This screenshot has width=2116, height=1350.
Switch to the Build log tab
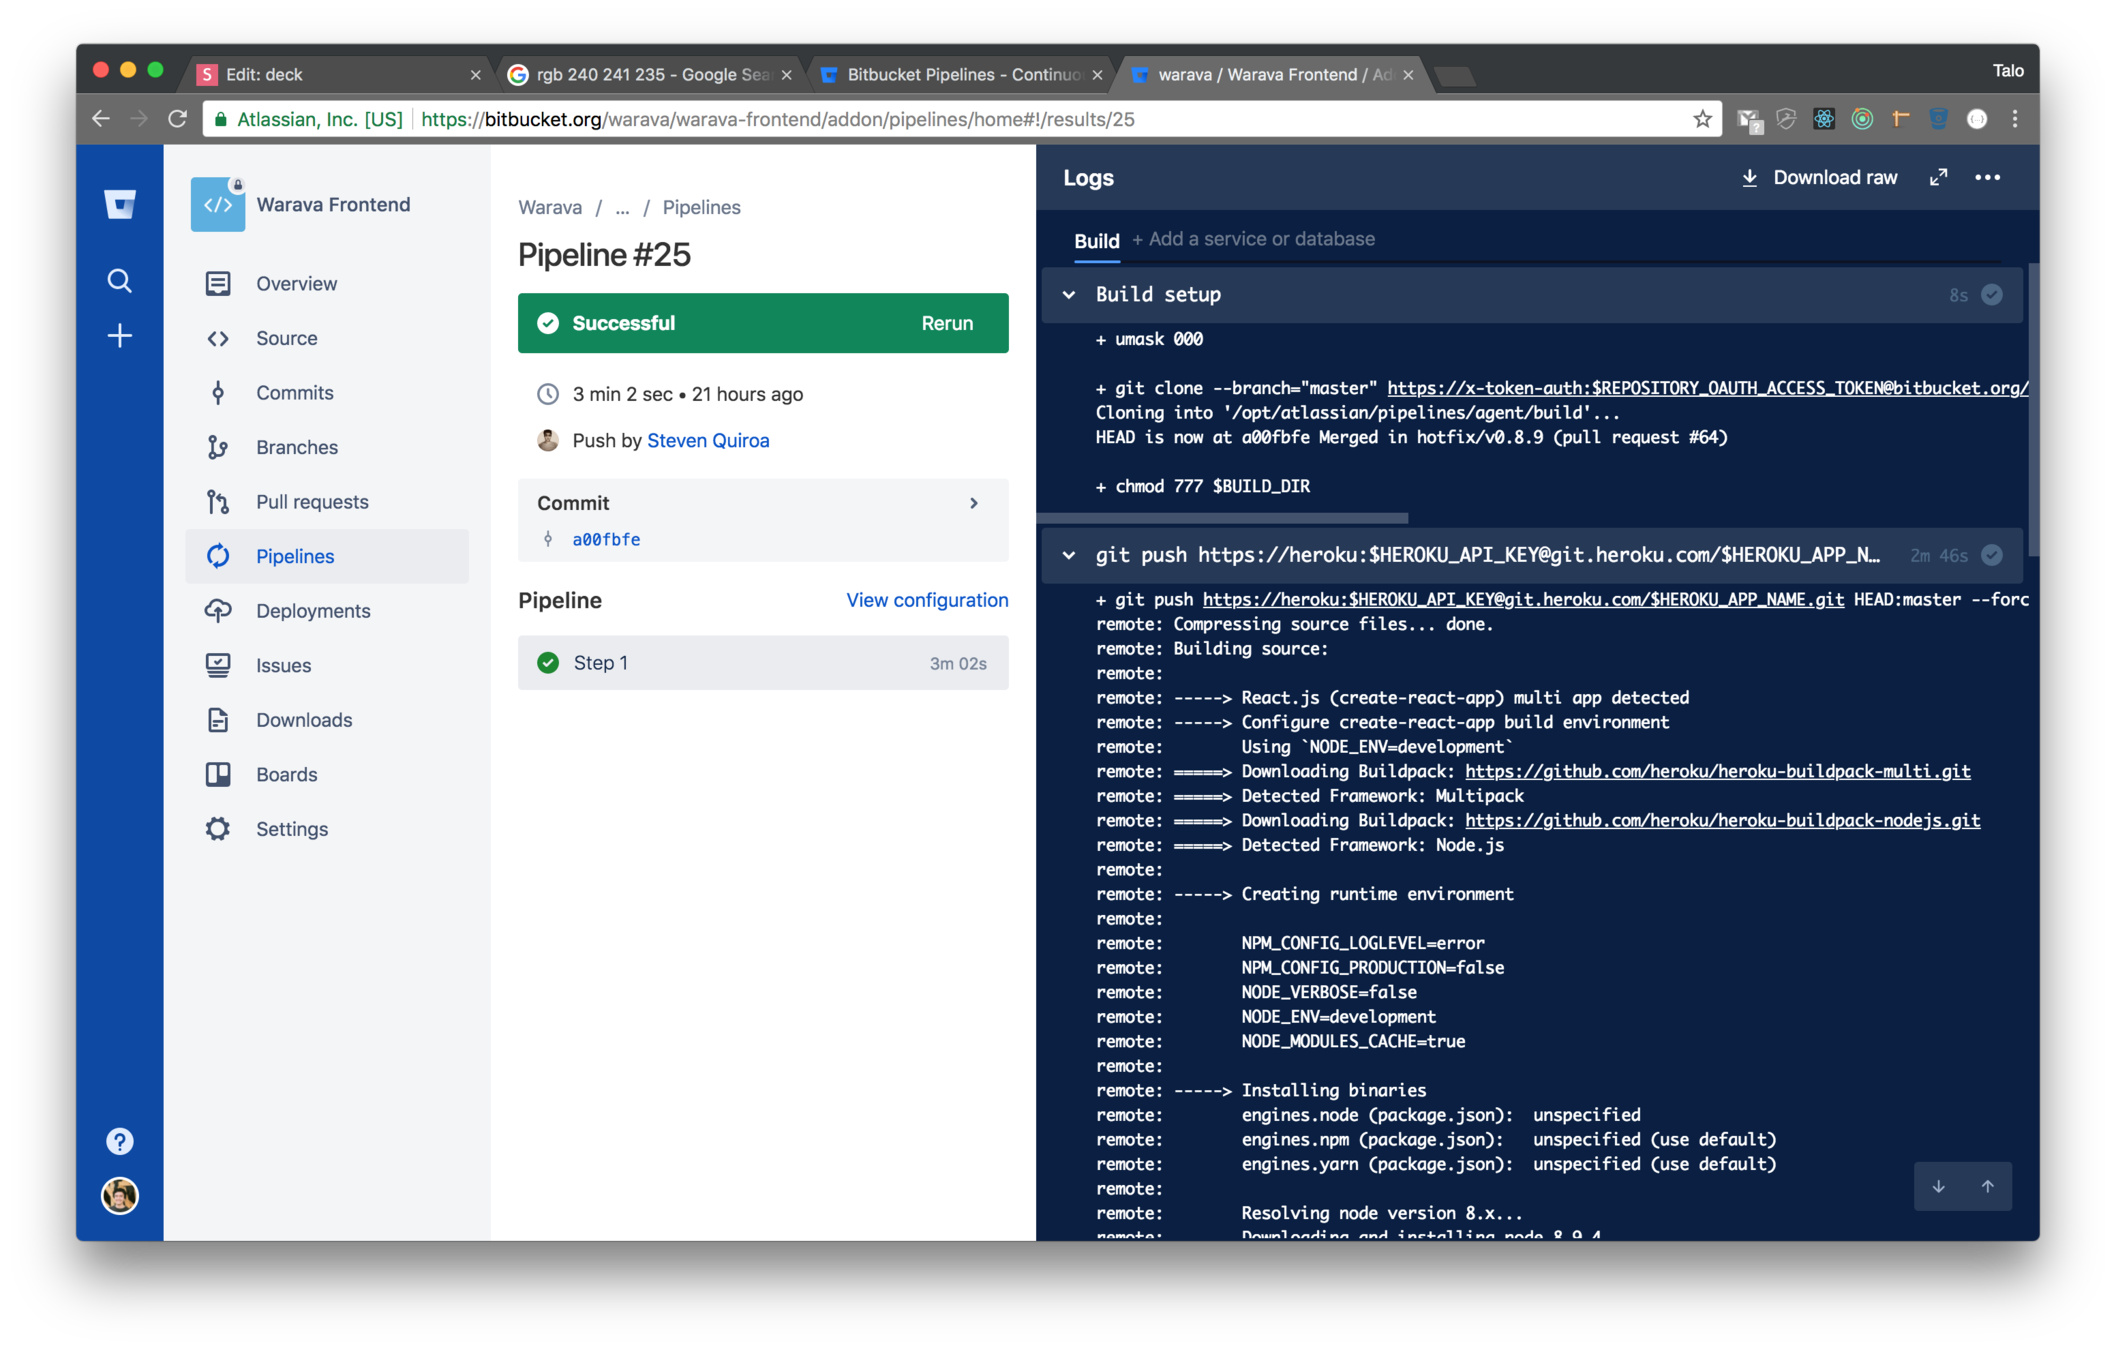point(1096,241)
